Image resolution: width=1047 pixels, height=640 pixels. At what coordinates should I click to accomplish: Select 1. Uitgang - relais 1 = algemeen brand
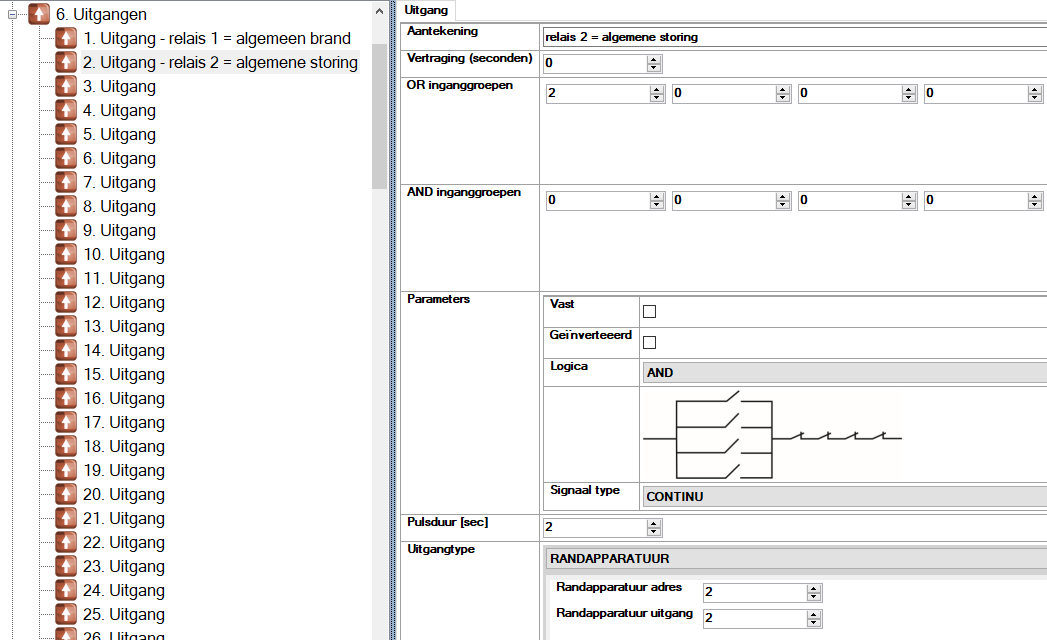pos(217,38)
